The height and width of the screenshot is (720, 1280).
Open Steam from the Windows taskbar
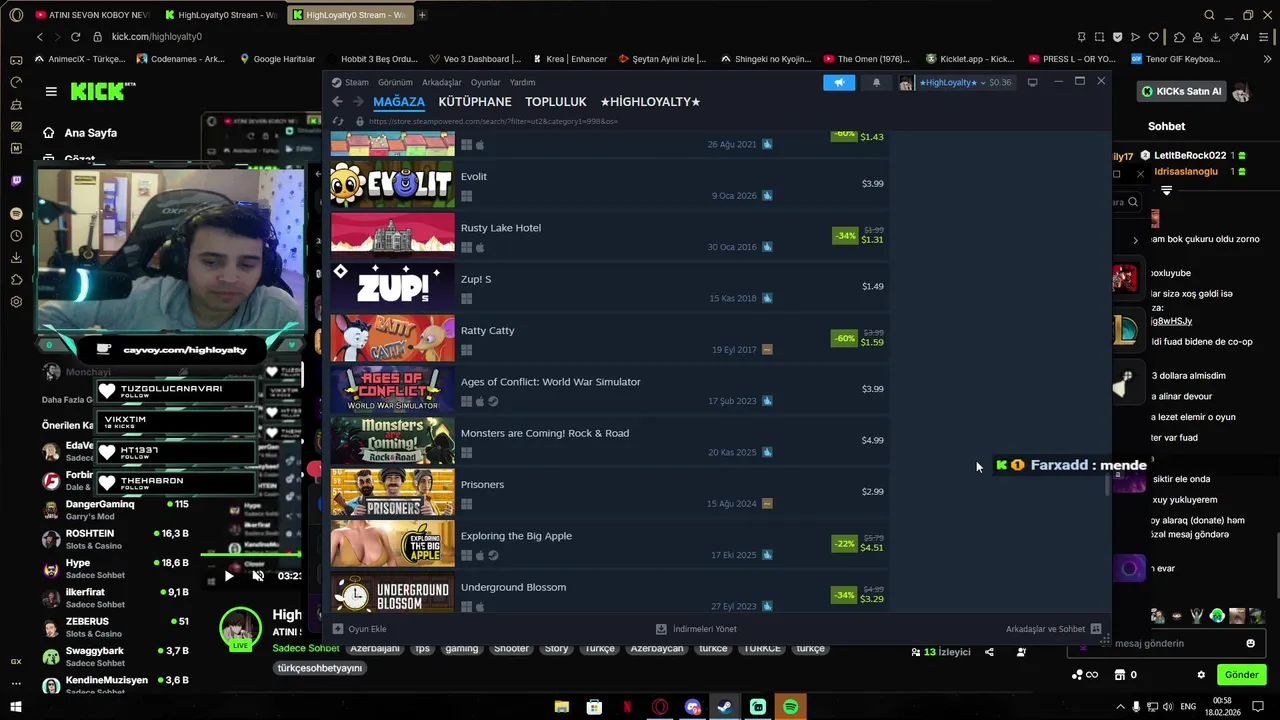725,707
